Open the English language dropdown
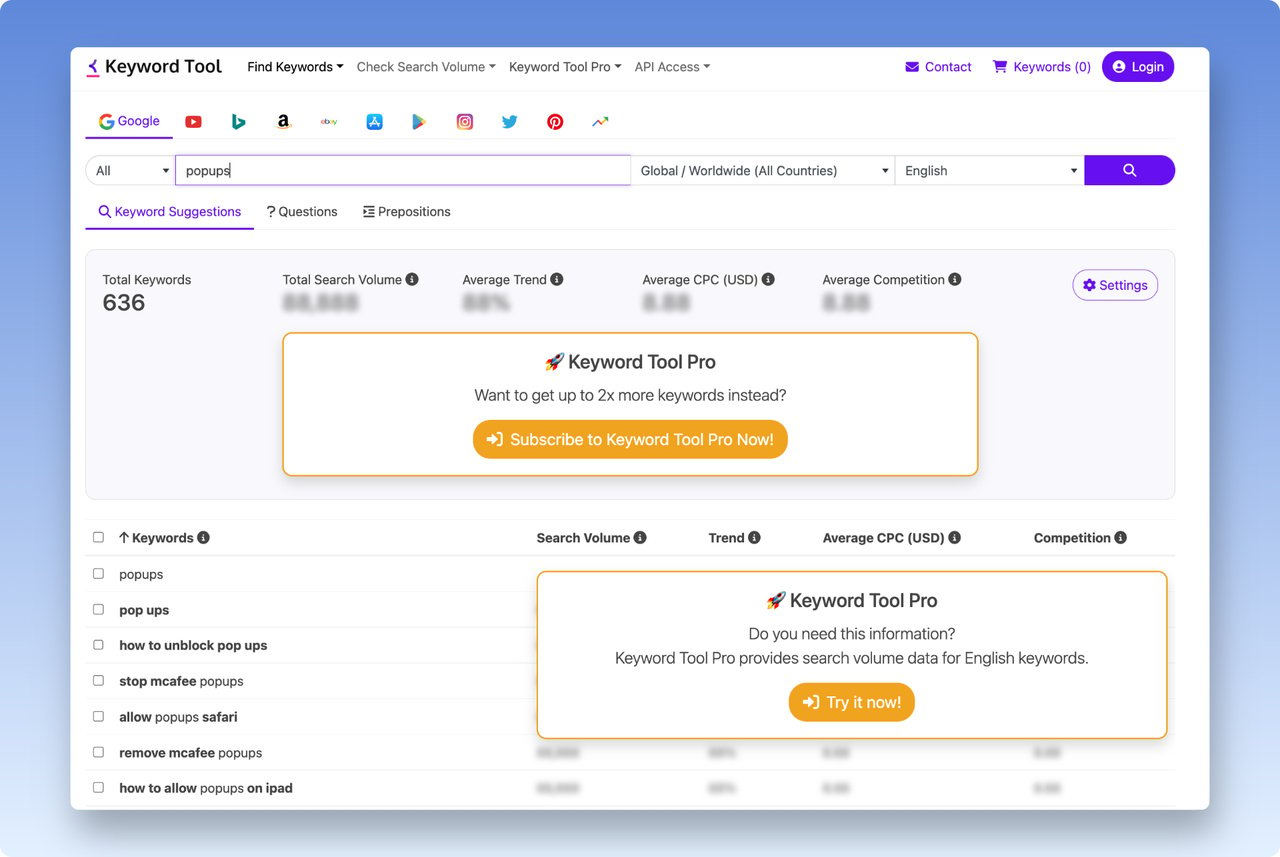This screenshot has height=857, width=1280. tap(989, 170)
